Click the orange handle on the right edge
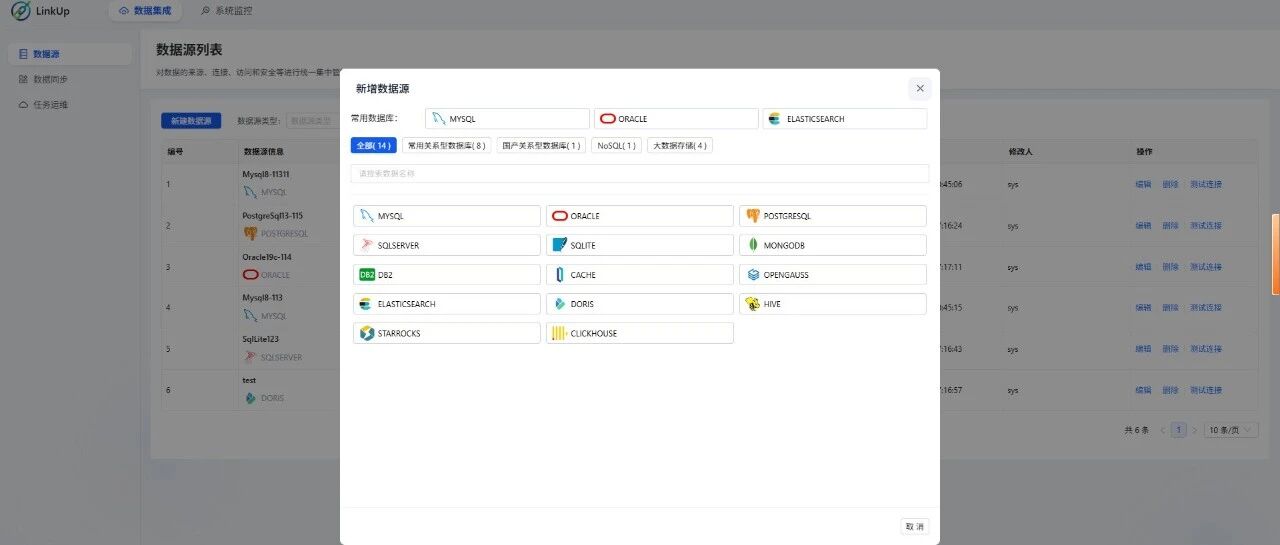This screenshot has width=1280, height=545. [x=1276, y=254]
